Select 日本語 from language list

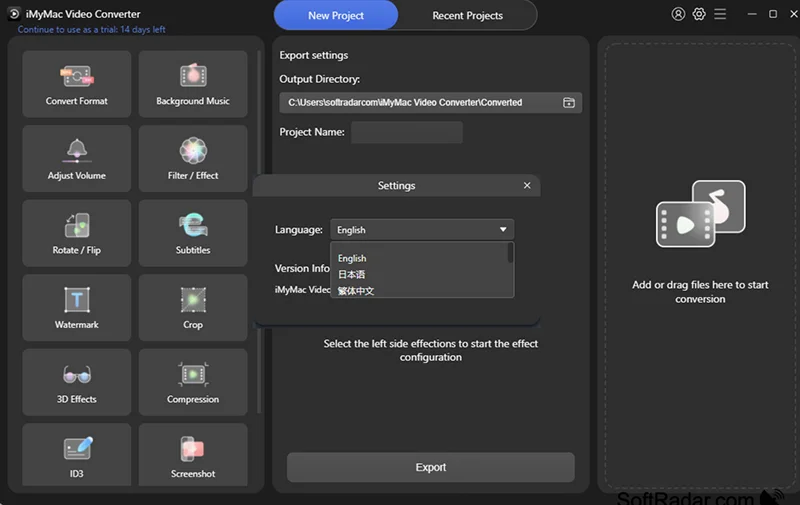(352, 274)
